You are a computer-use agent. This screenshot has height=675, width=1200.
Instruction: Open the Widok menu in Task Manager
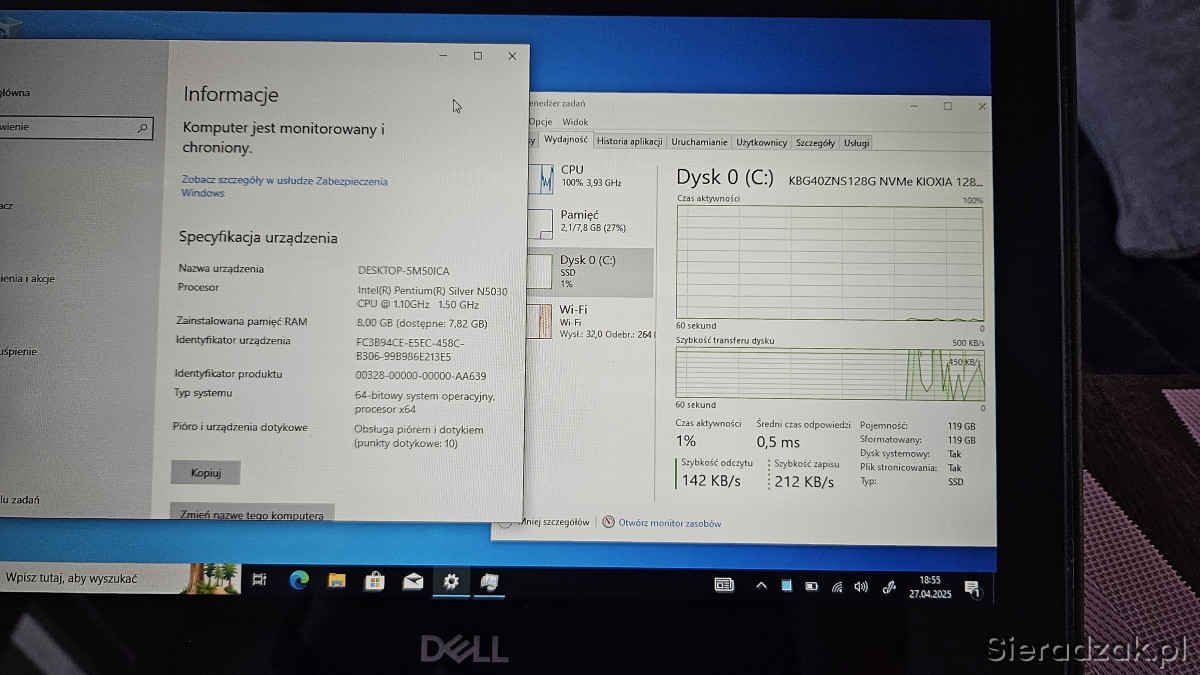point(575,122)
